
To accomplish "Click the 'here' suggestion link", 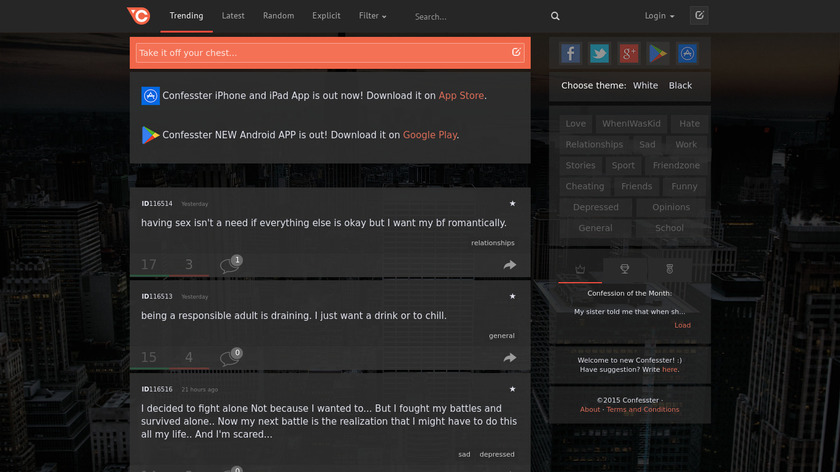I will coord(669,370).
